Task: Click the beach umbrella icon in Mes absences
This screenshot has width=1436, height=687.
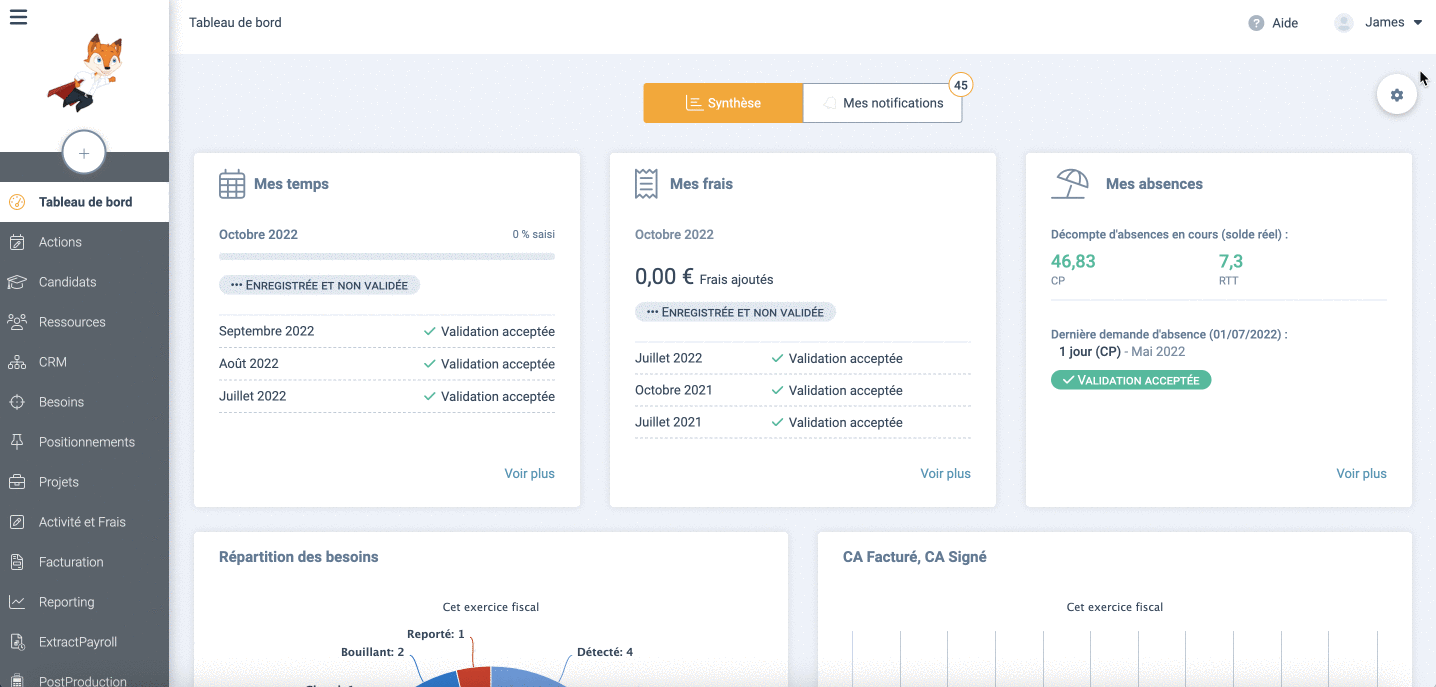Action: click(x=1070, y=184)
